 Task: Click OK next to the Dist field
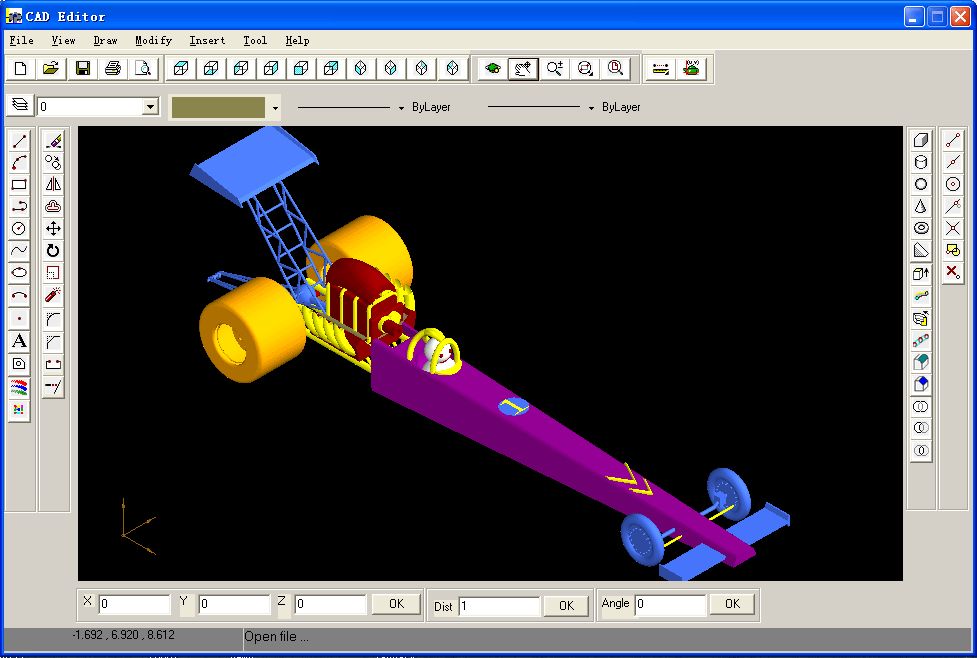tap(566, 605)
